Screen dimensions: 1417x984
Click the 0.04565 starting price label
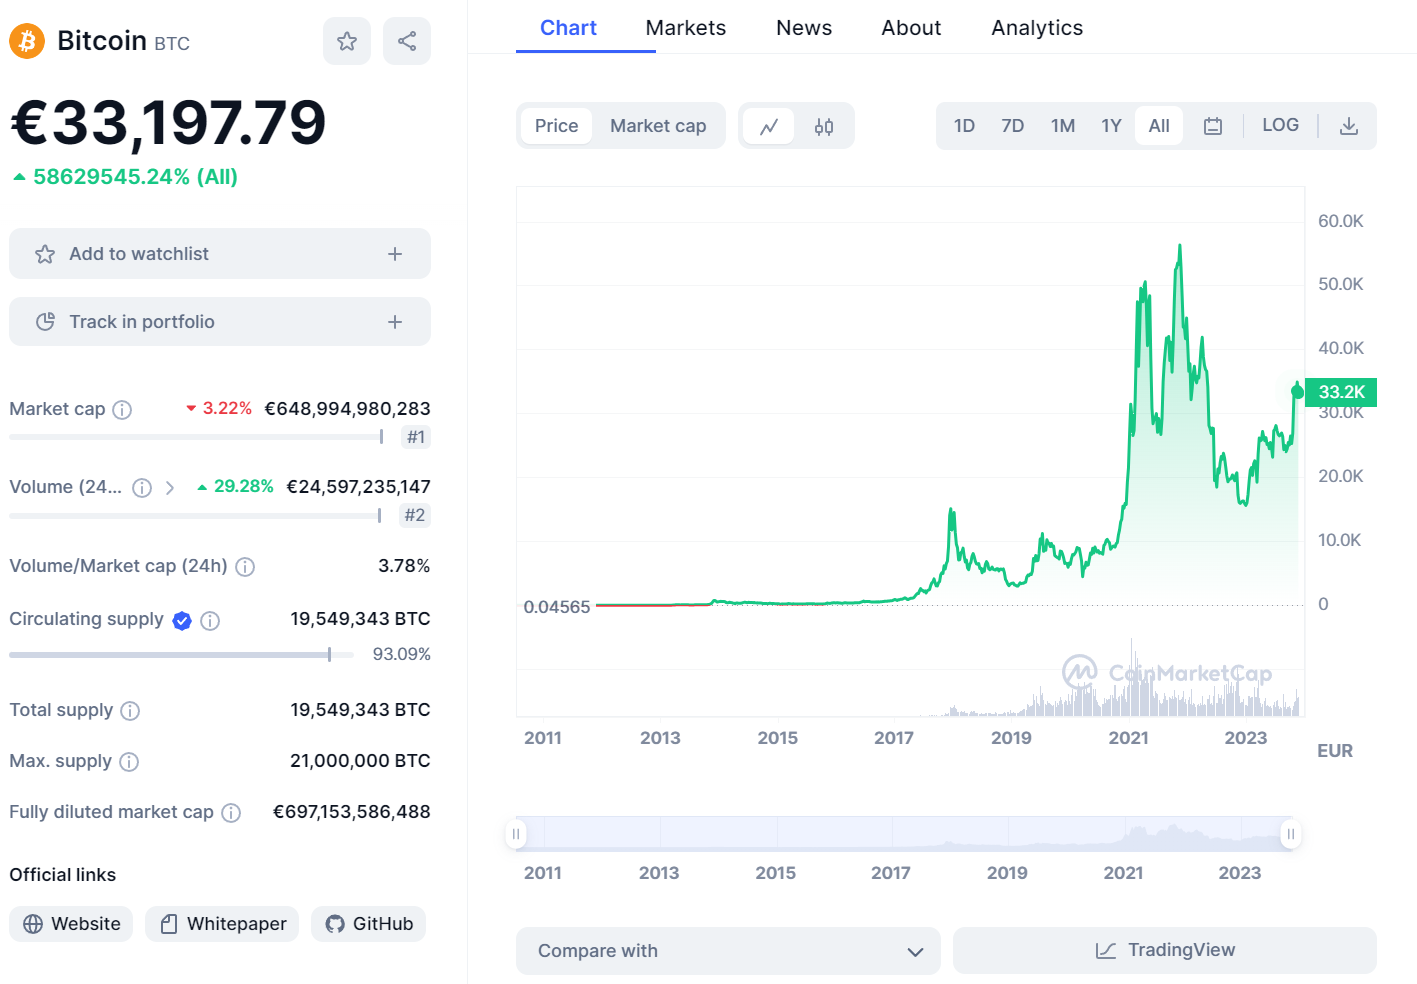557,607
